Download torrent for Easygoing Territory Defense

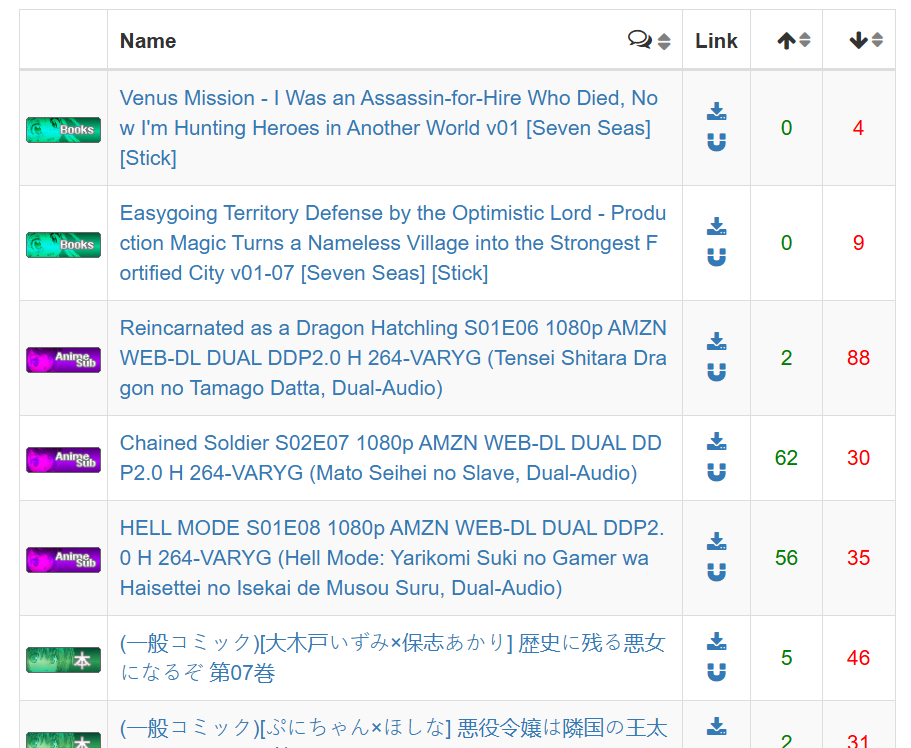point(716,227)
